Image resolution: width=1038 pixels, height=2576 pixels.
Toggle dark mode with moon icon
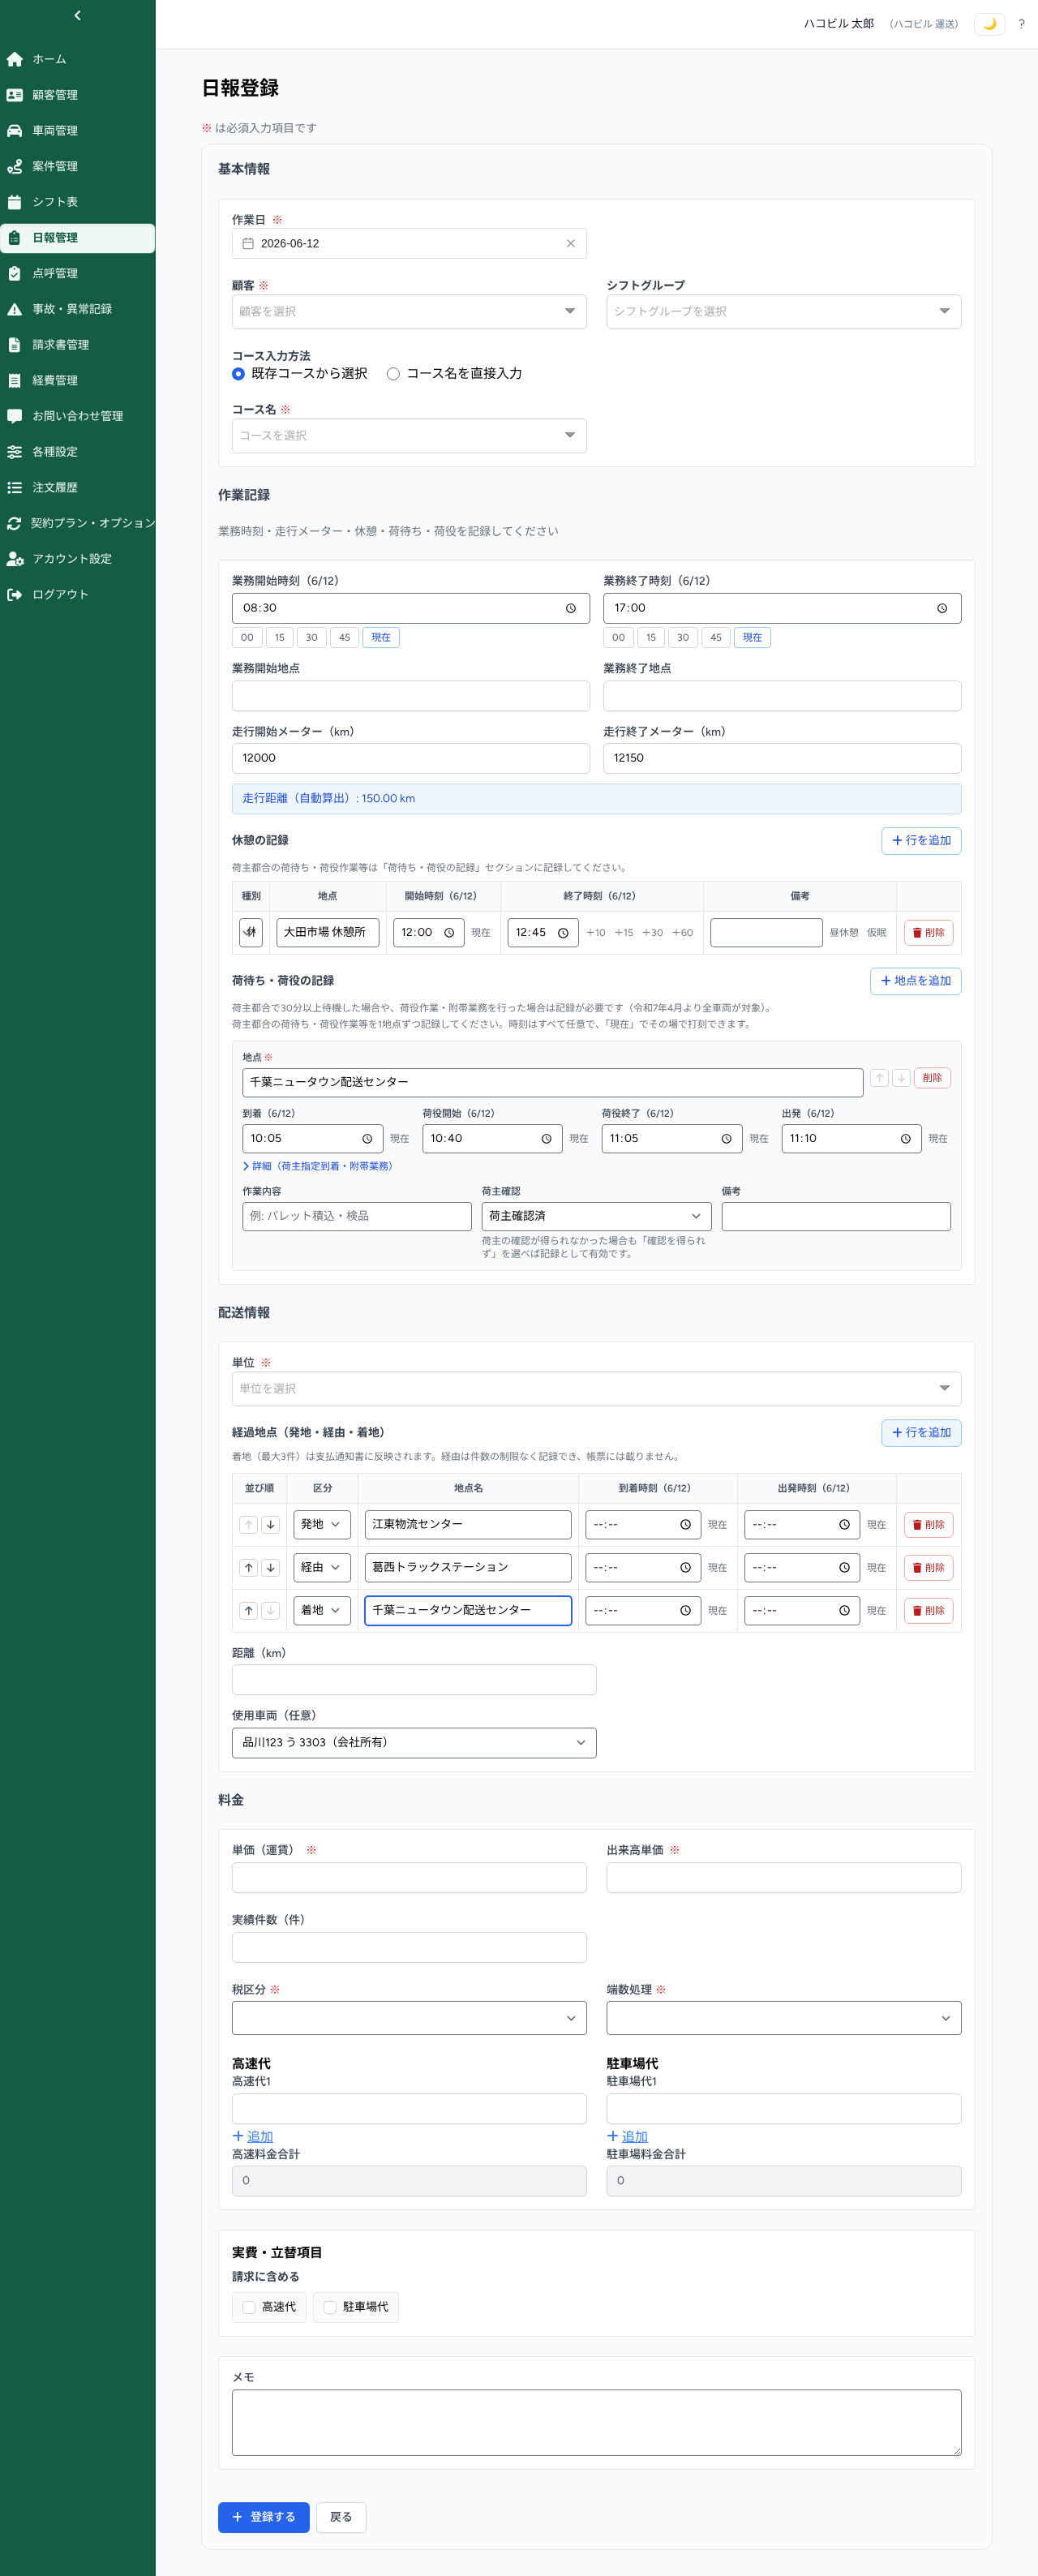click(x=989, y=24)
